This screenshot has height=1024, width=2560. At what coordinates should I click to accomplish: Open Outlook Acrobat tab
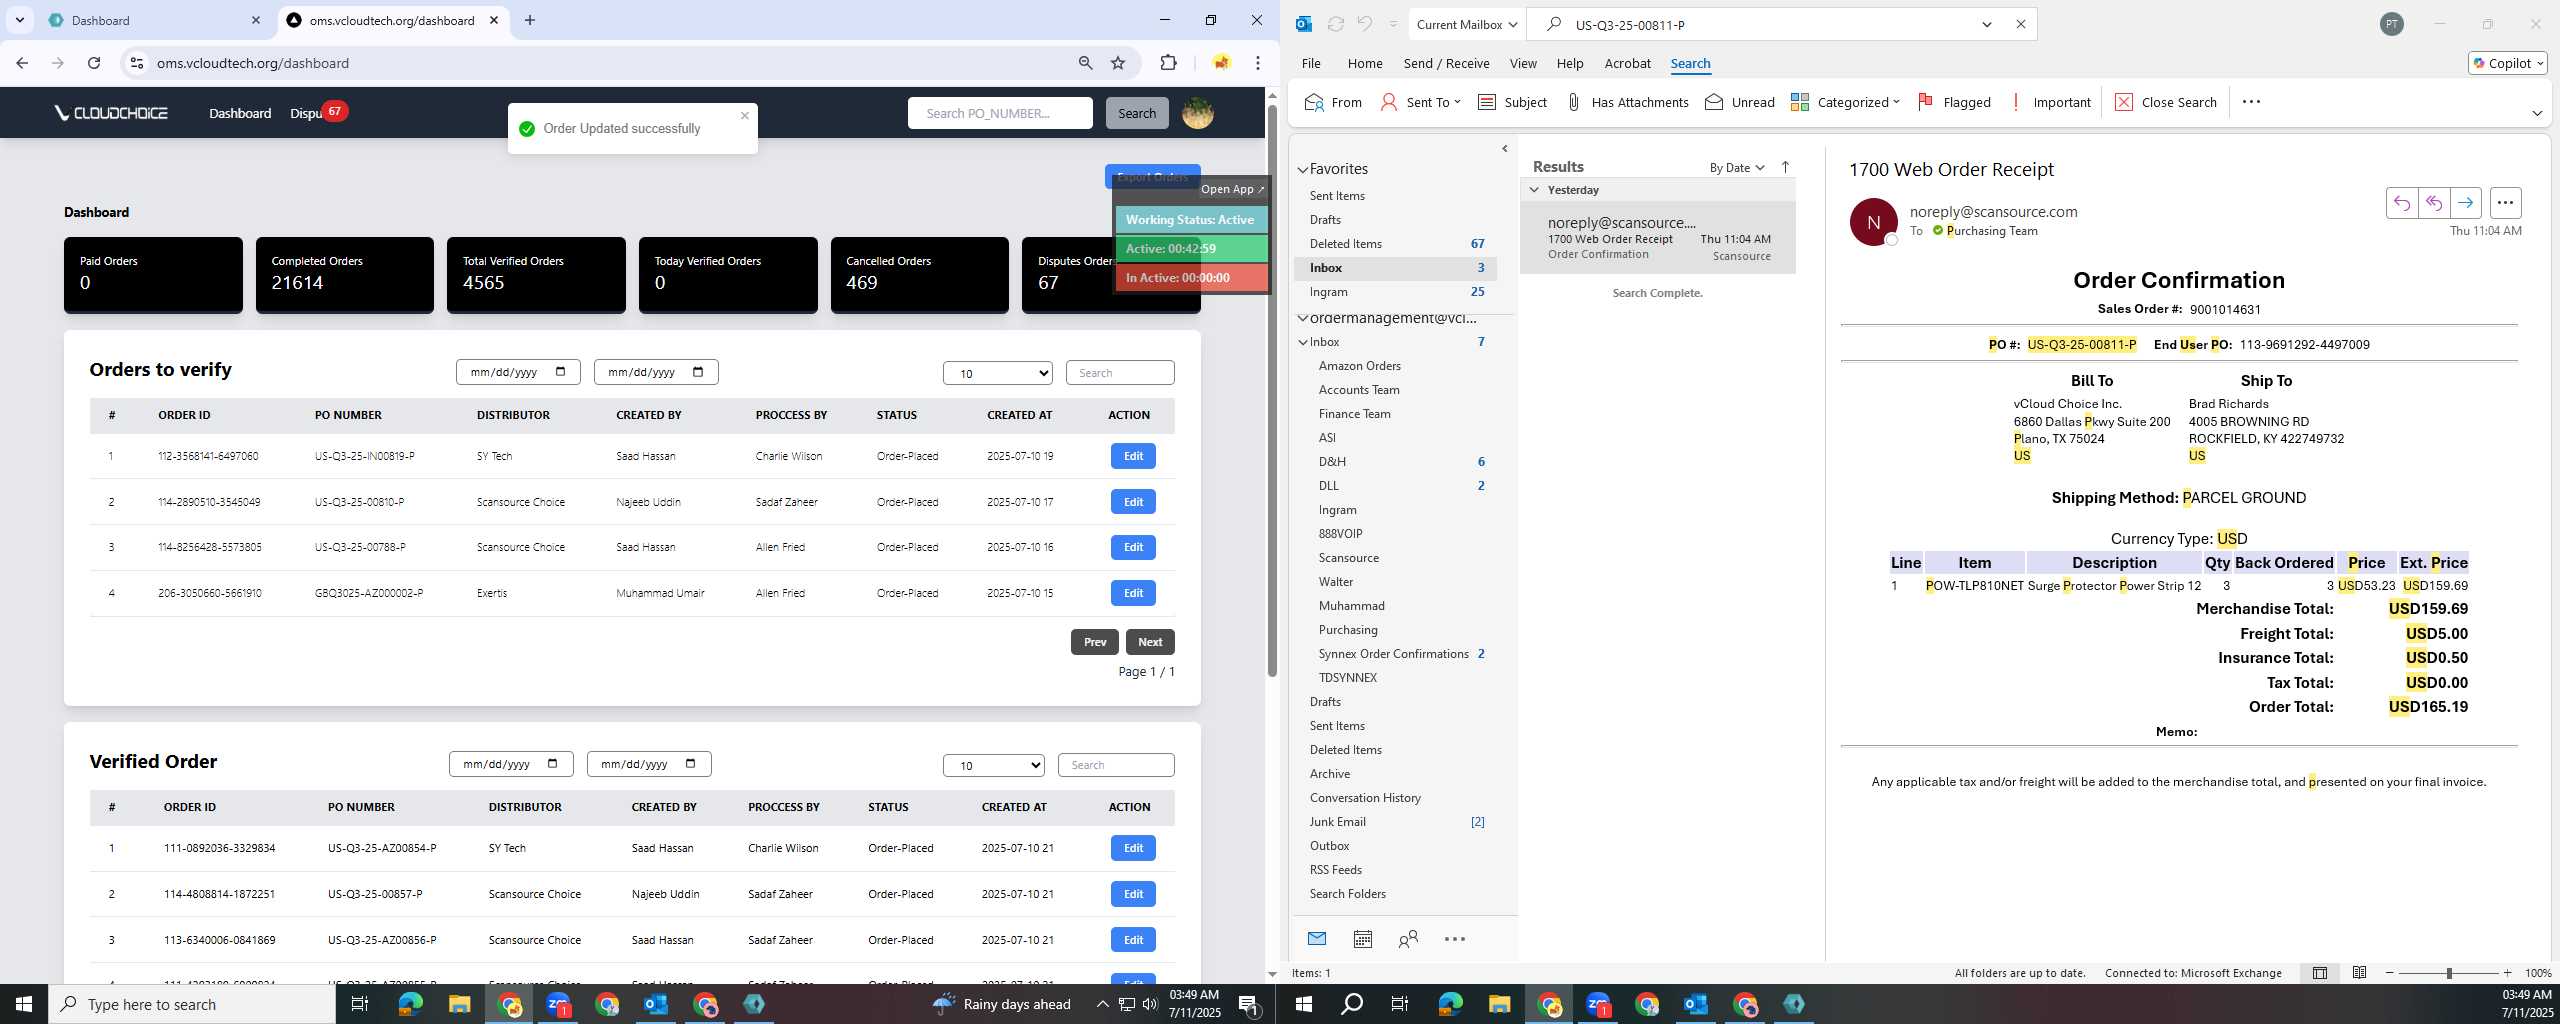1627,63
